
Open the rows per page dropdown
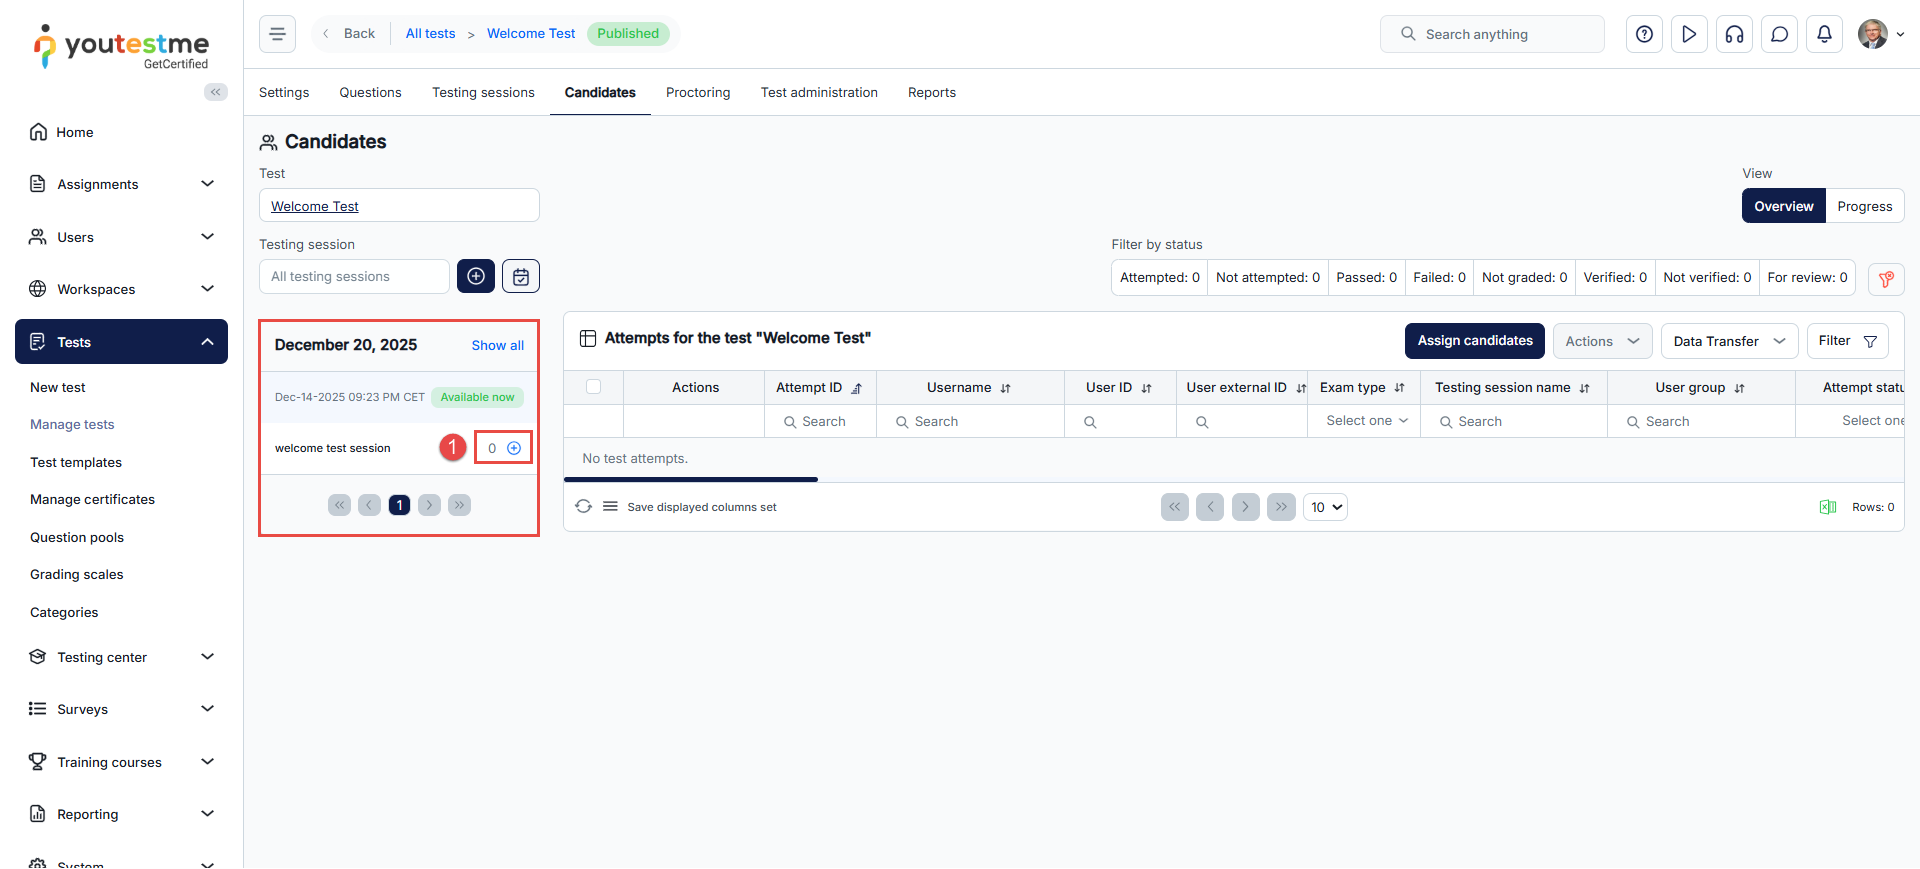[1325, 507]
